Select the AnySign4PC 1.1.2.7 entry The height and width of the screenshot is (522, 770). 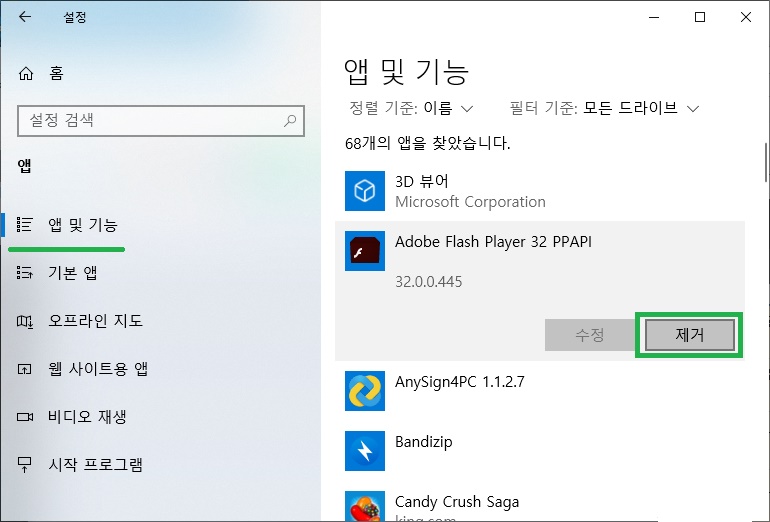[460, 382]
